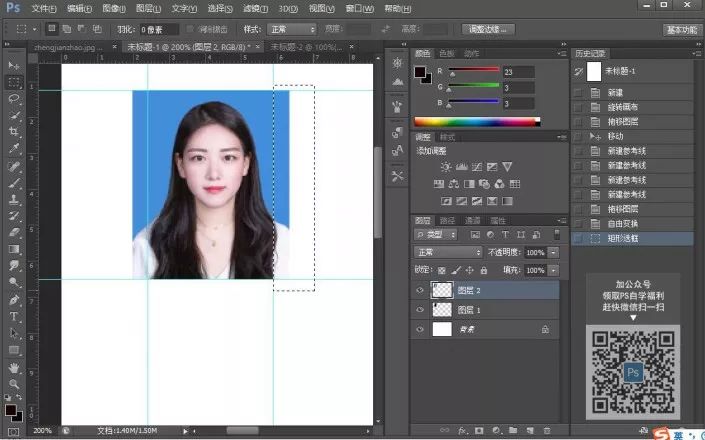Click the Curves adjustment icon
Screen dimensions: 705x440
(477, 167)
